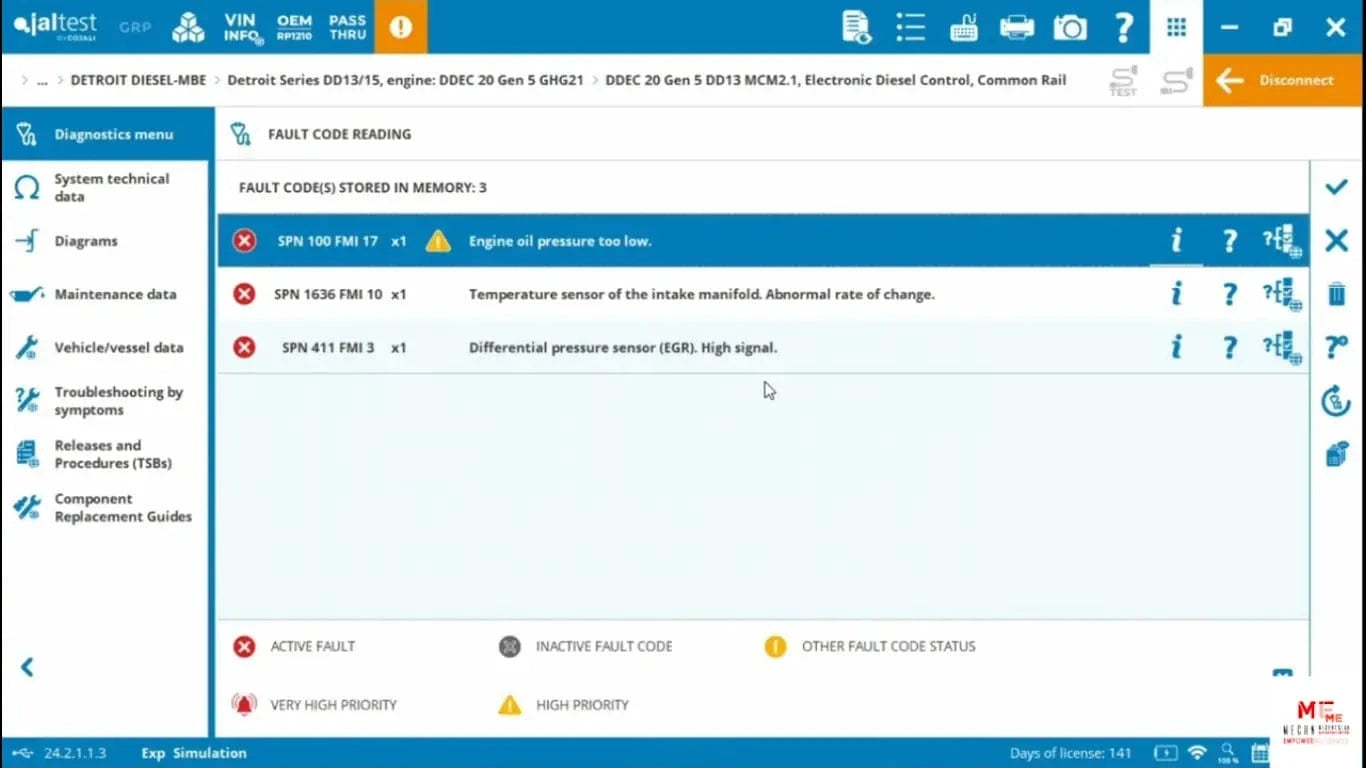Click the FAULT CODE READING header

339,134
